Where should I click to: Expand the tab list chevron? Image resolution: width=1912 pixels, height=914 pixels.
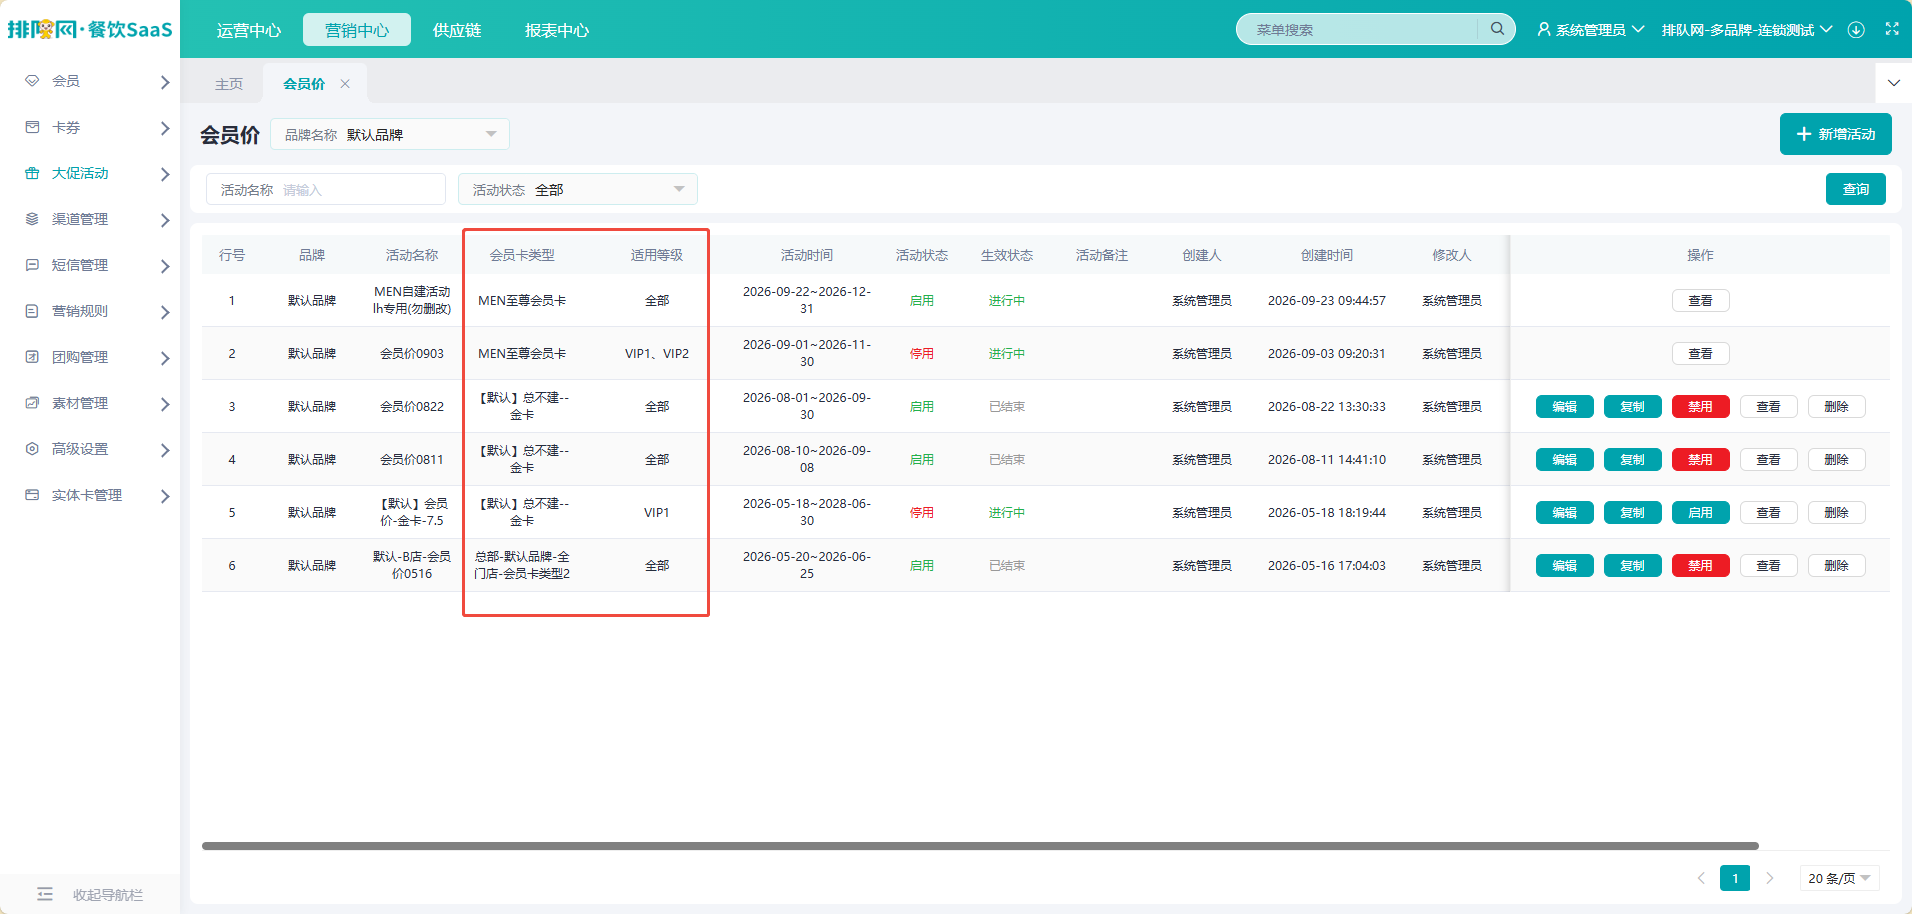pyautogui.click(x=1893, y=83)
